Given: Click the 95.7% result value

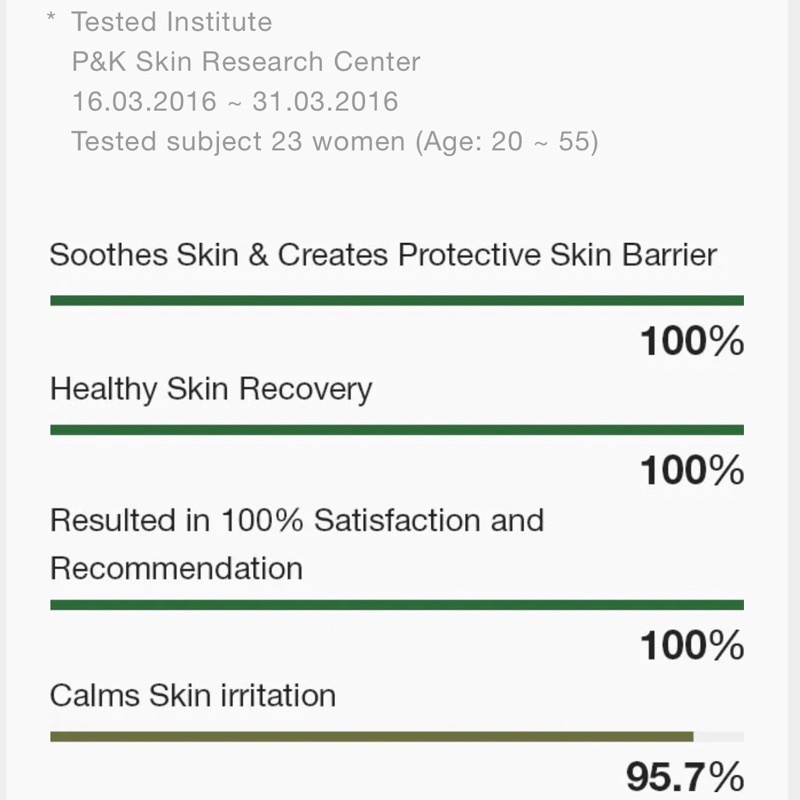Looking at the screenshot, I should coord(684,778).
